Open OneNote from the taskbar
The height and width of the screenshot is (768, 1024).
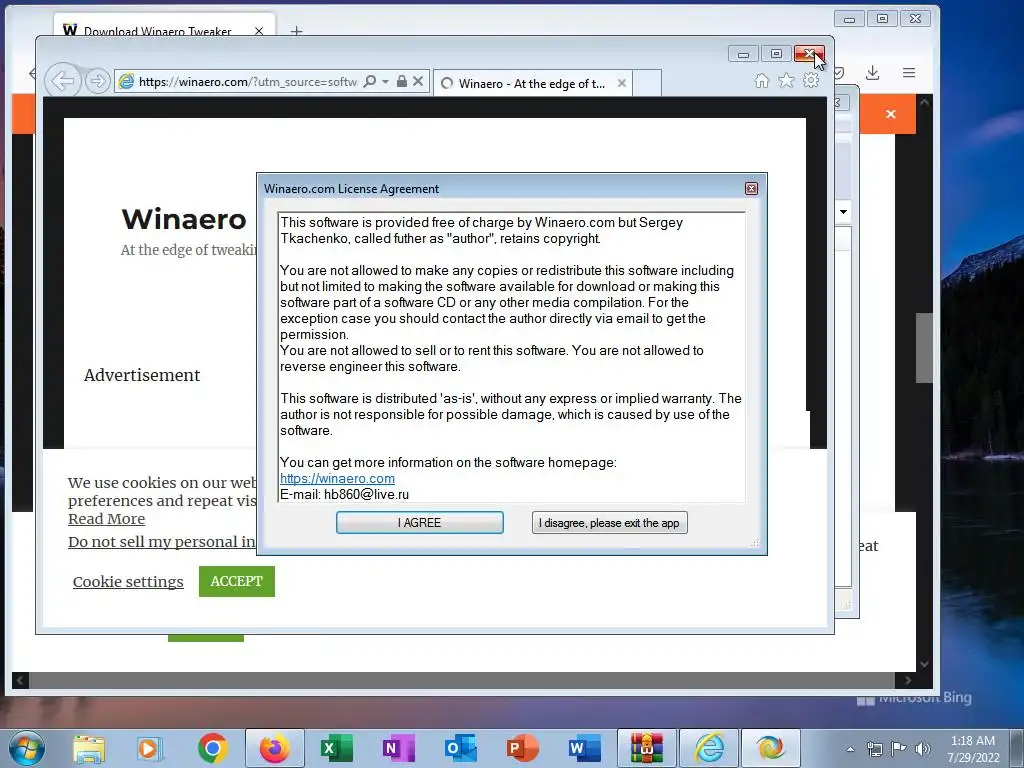click(x=398, y=748)
